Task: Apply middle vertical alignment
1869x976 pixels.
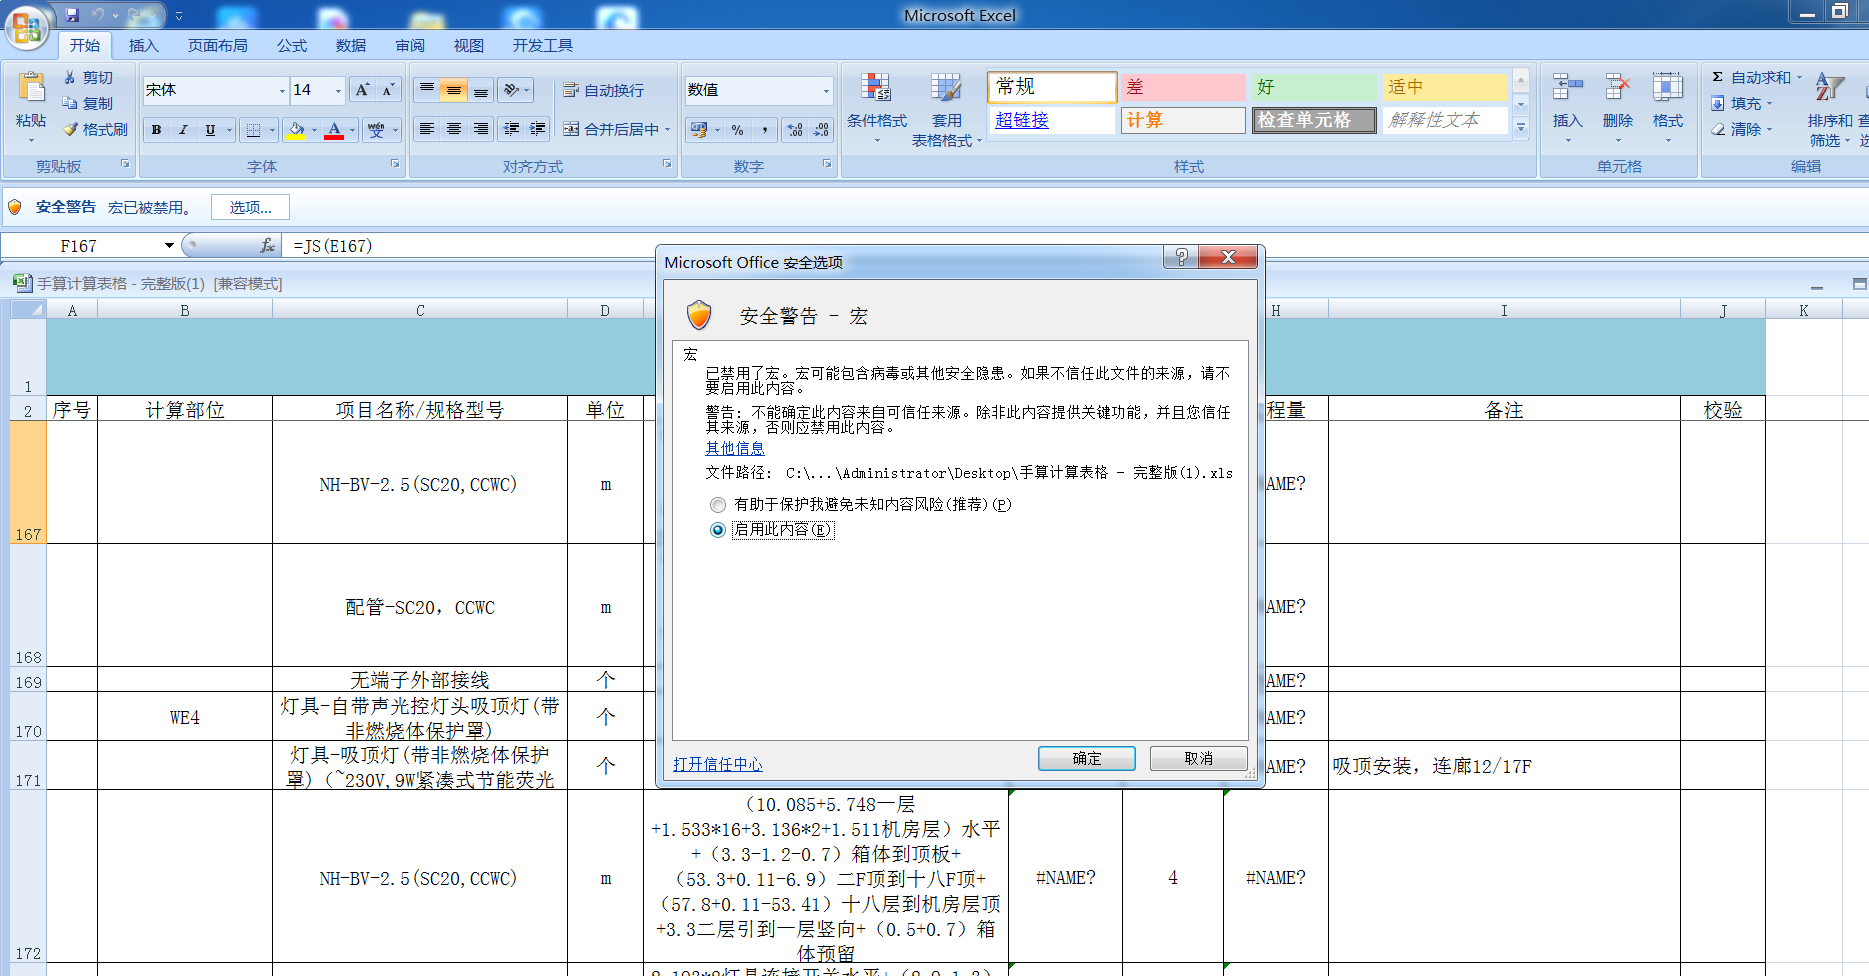Action: [454, 90]
